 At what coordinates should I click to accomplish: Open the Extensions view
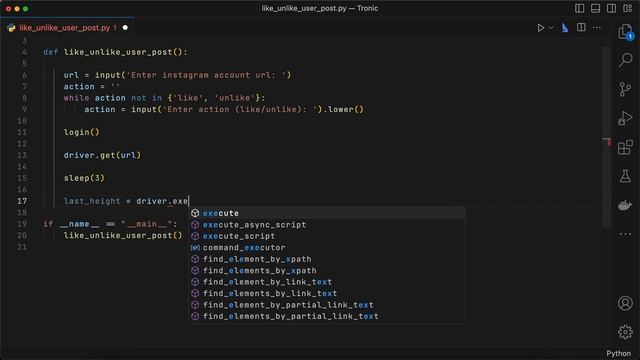[625, 147]
